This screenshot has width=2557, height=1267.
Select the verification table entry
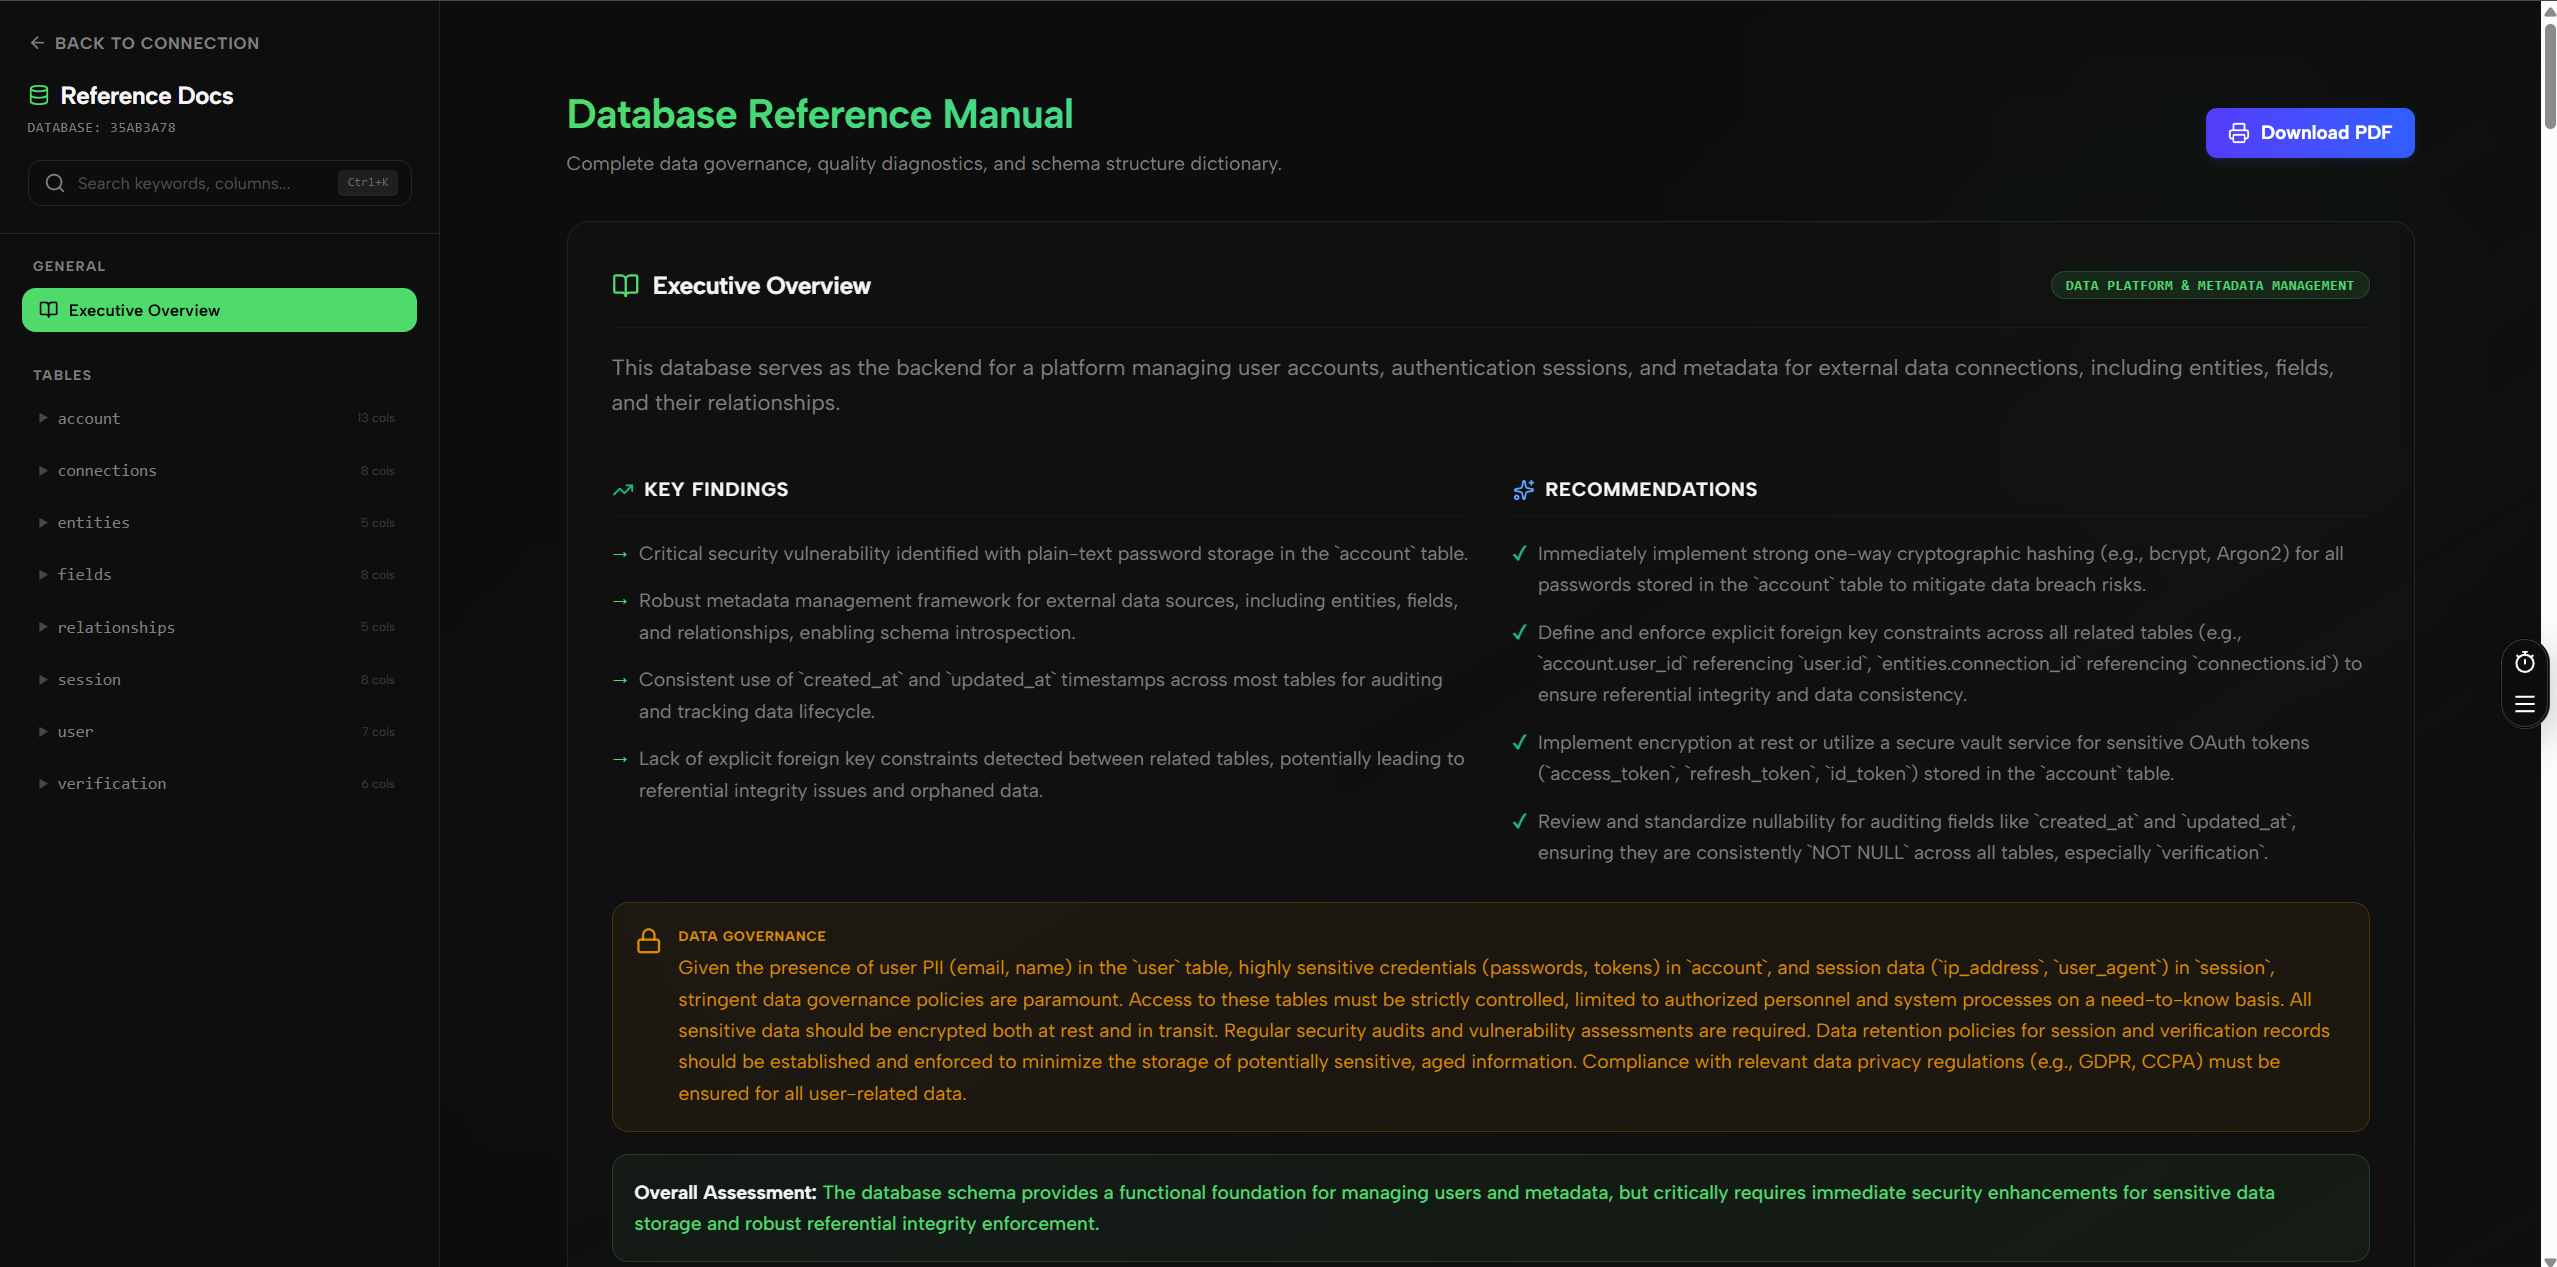(219, 783)
